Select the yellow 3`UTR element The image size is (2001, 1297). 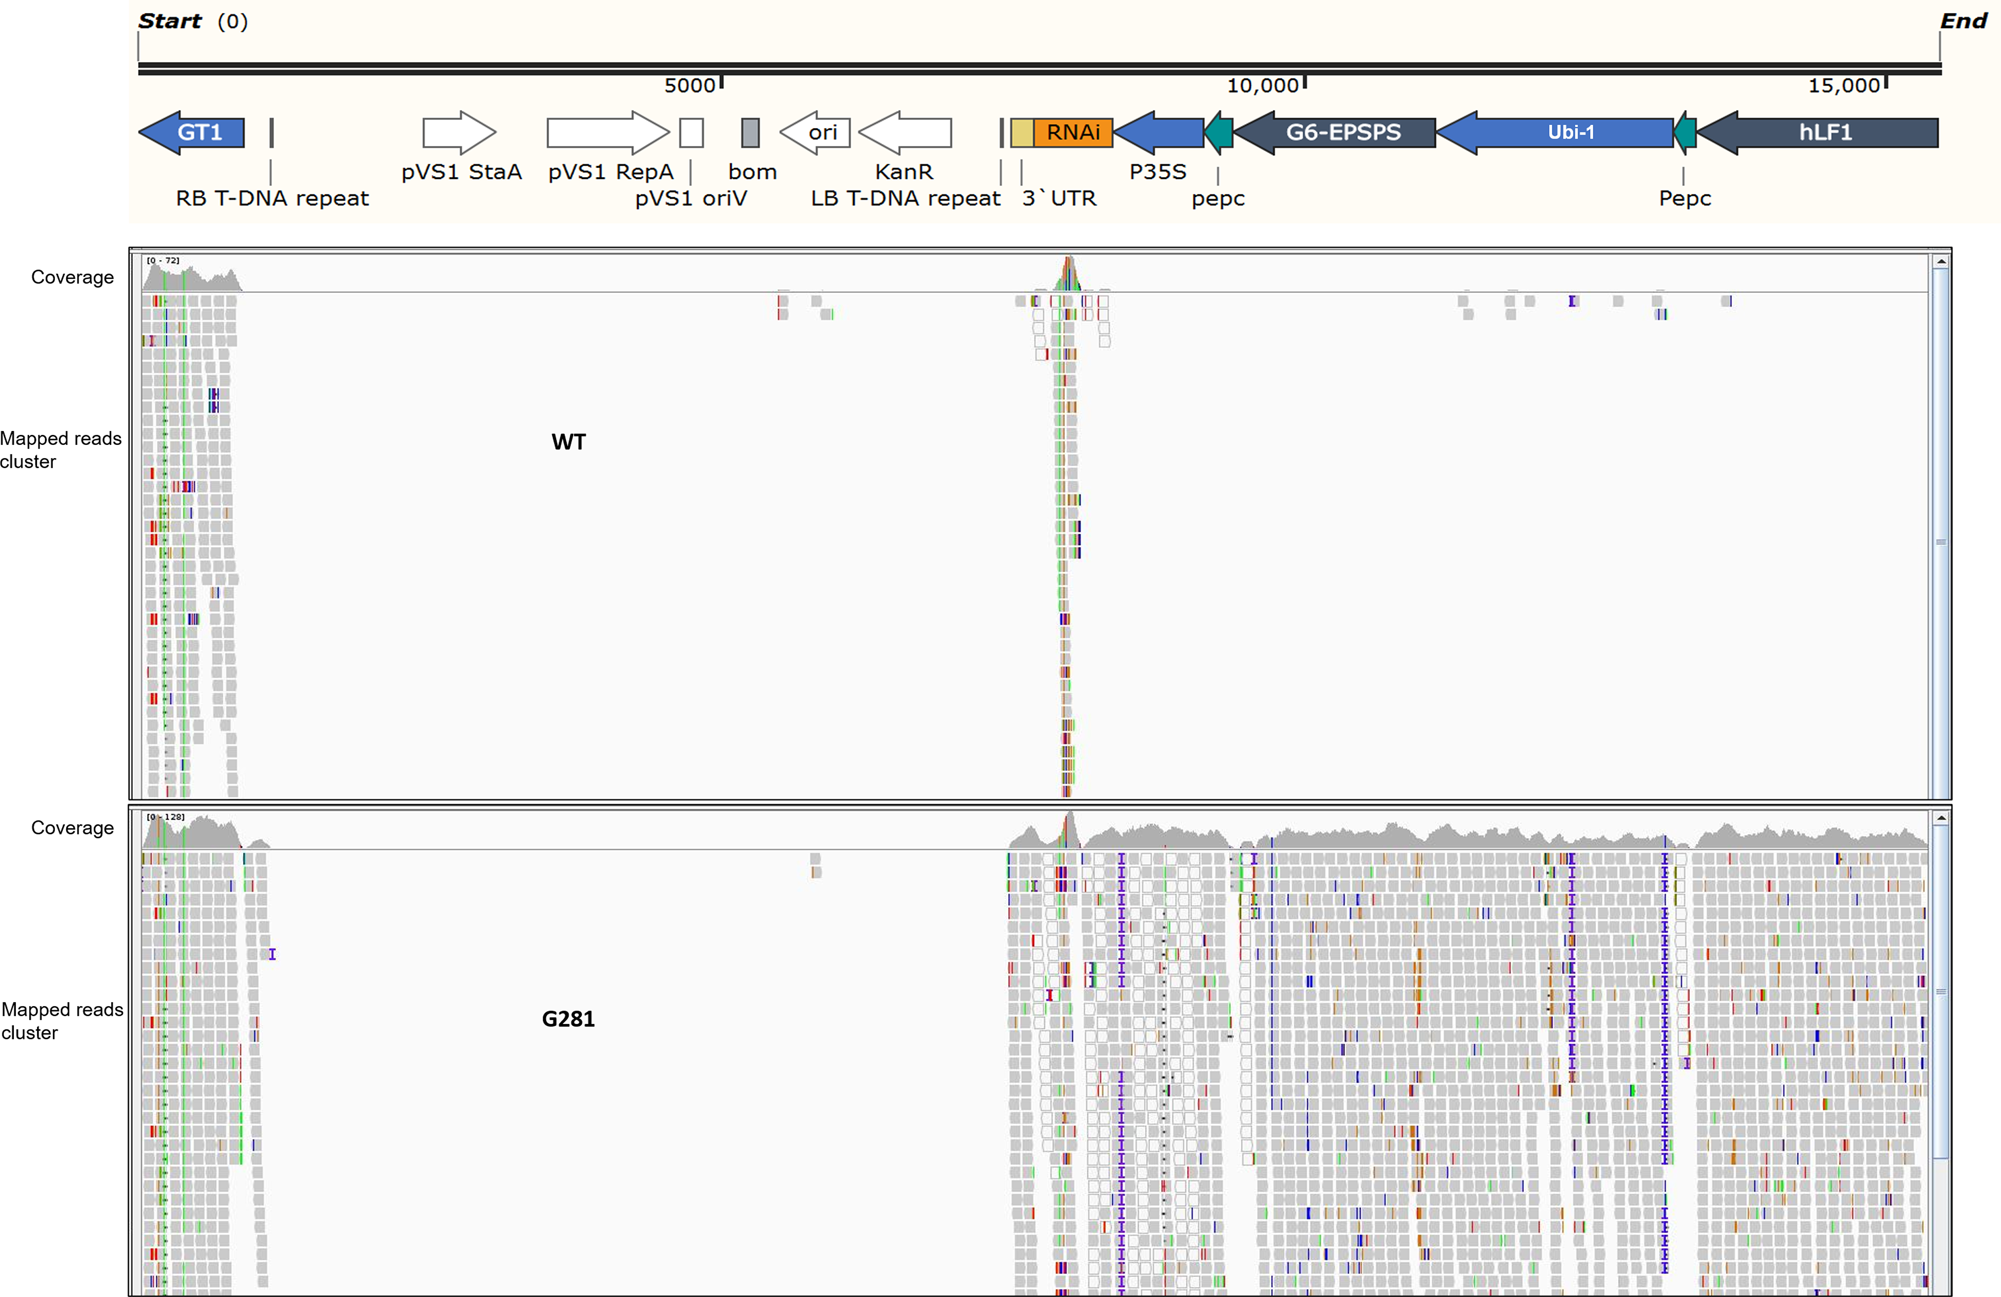(1022, 131)
